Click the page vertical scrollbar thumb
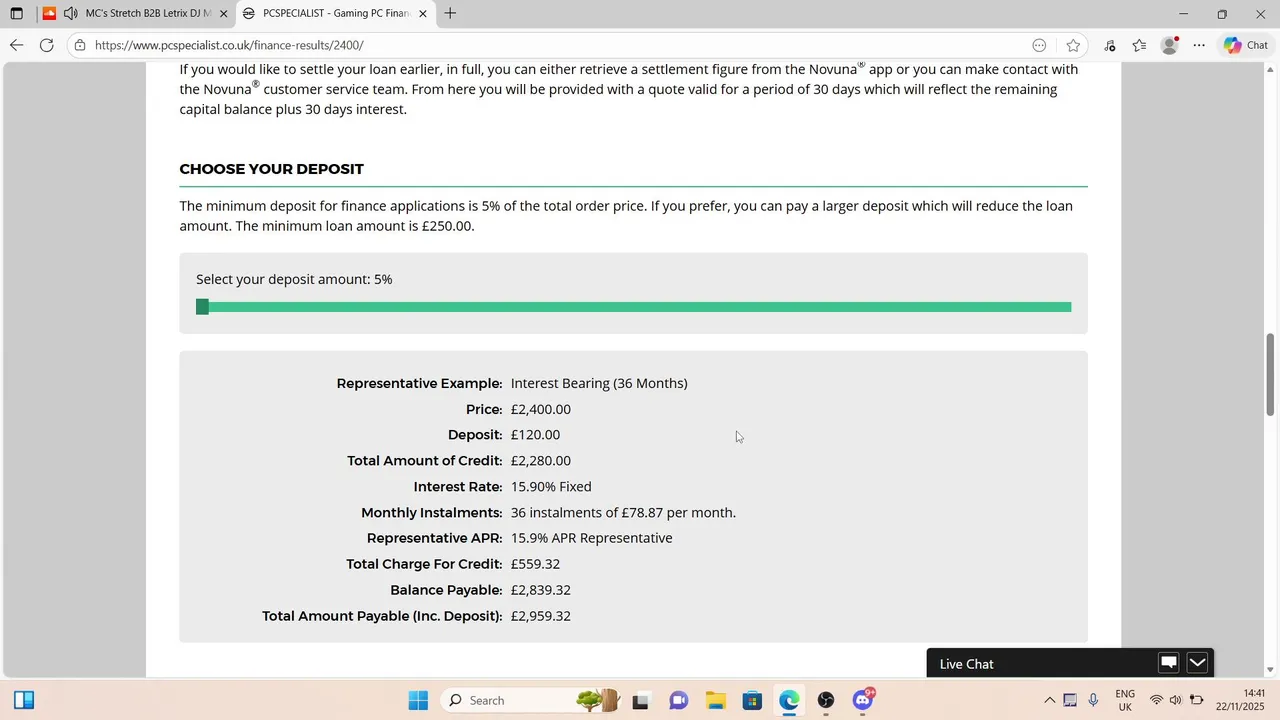The image size is (1280, 720). (x=1271, y=374)
